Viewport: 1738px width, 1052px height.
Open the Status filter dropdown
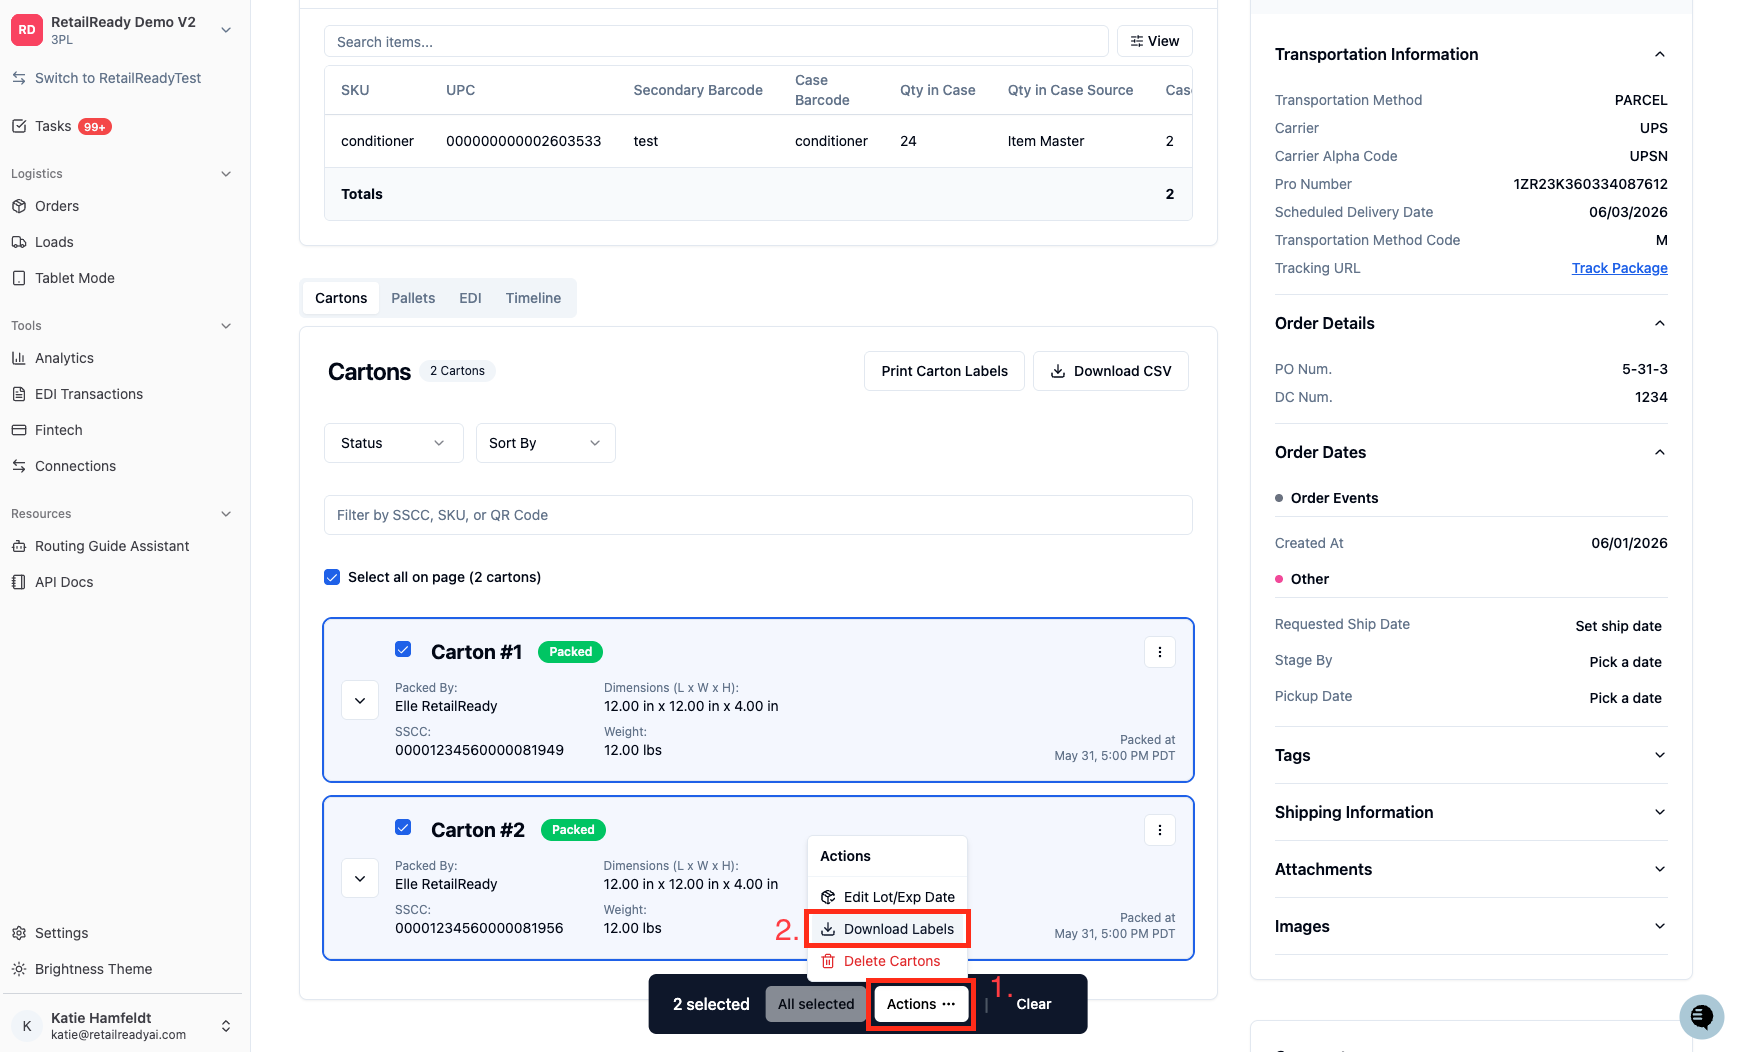(x=394, y=443)
